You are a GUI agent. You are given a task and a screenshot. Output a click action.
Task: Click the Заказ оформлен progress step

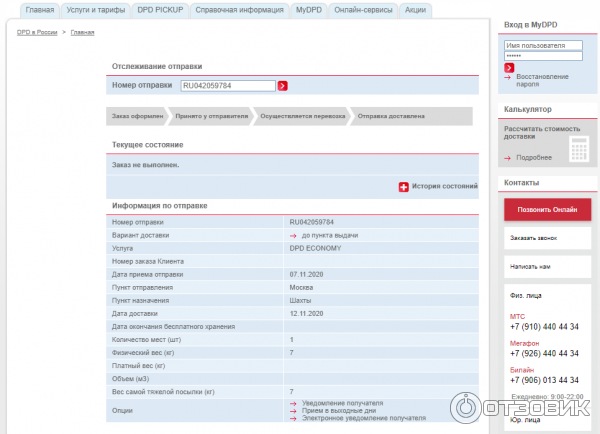137,116
